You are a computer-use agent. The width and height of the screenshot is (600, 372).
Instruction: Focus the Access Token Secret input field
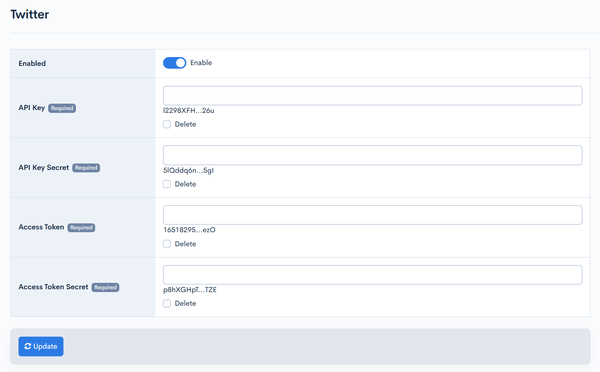373,275
